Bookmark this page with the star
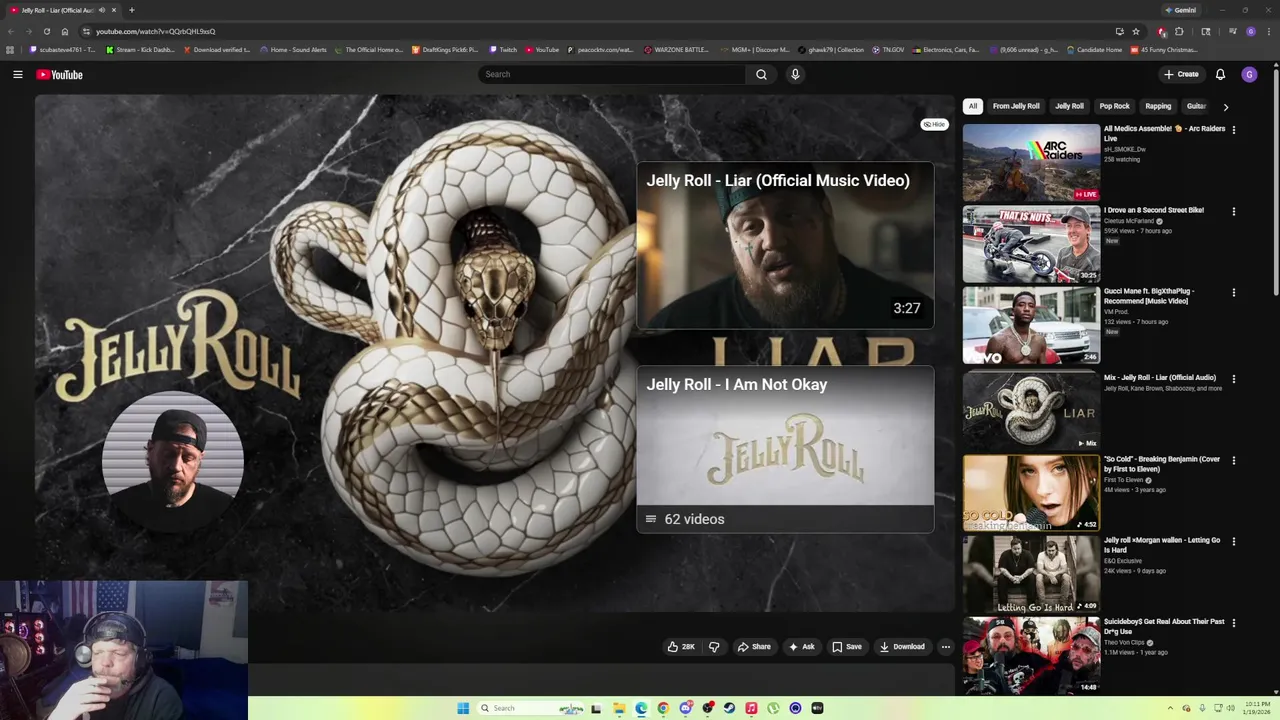 1136,31
